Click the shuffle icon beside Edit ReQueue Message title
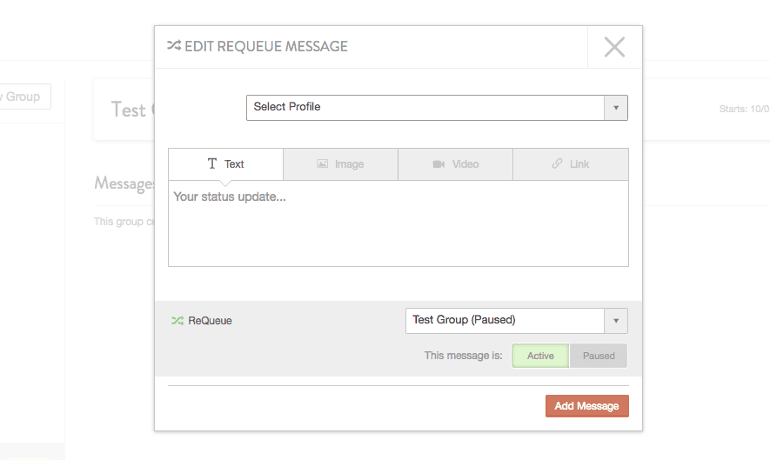 (174, 46)
